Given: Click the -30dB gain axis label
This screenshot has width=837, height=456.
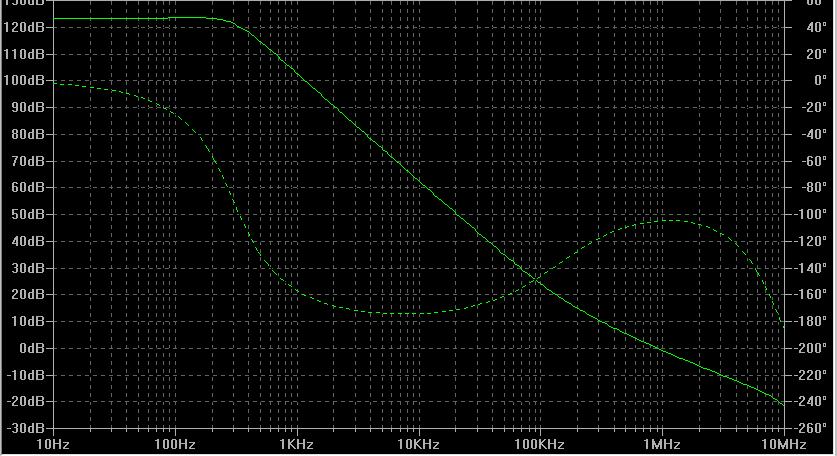Looking at the screenshot, I should 24,428.
